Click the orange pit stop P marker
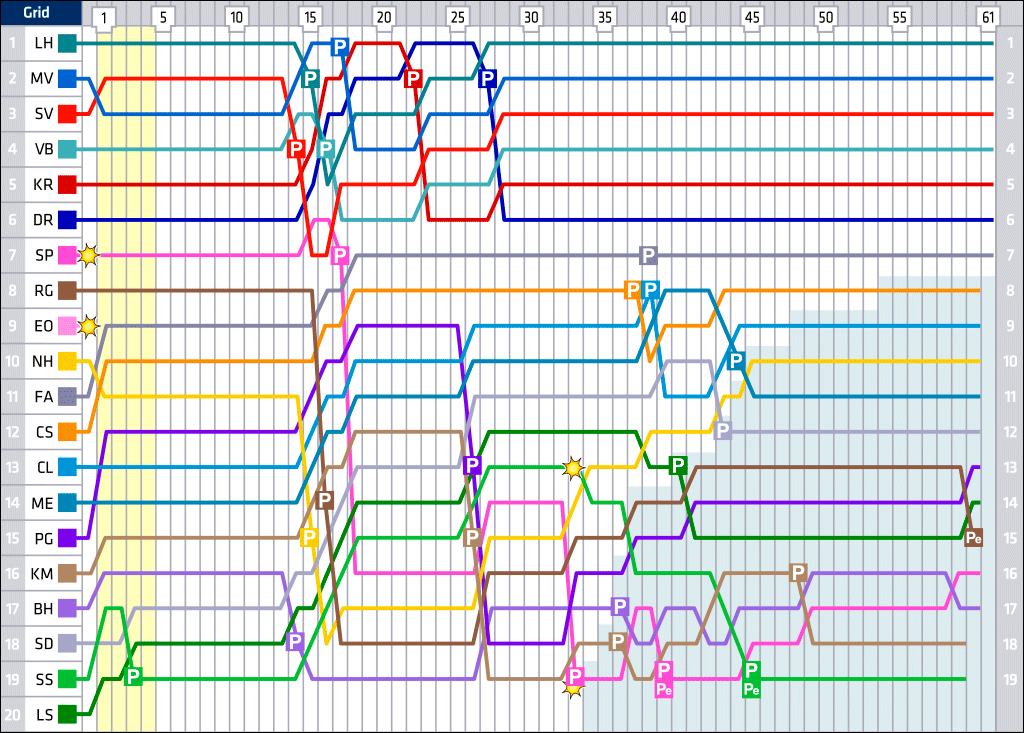This screenshot has width=1024, height=733. tap(632, 290)
